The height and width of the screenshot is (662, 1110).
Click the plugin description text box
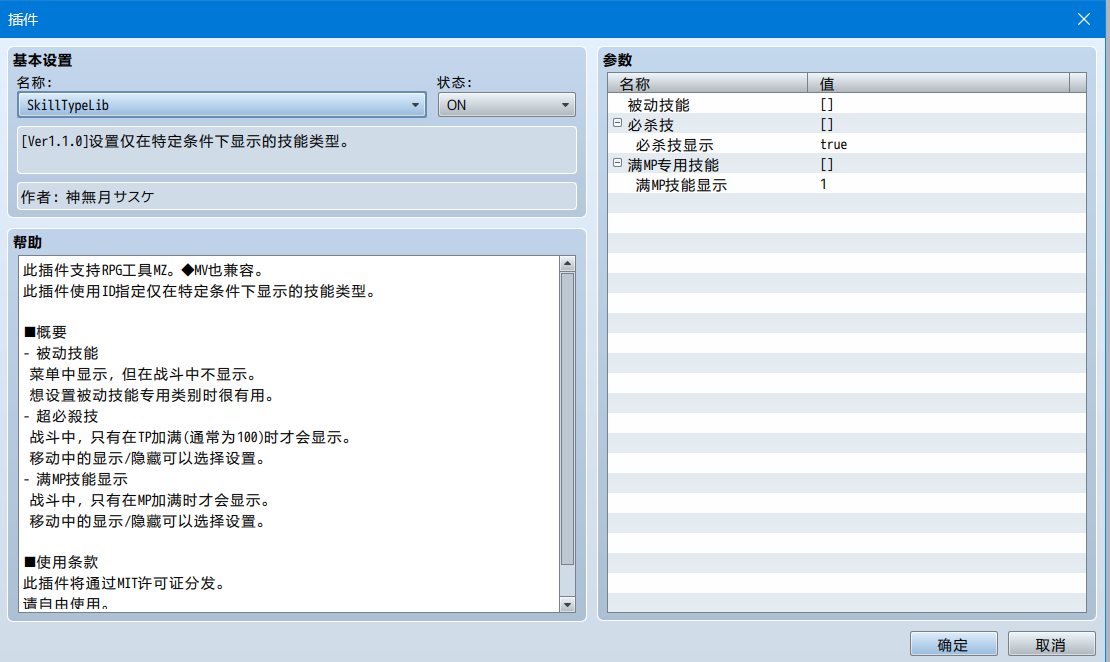[x=297, y=150]
